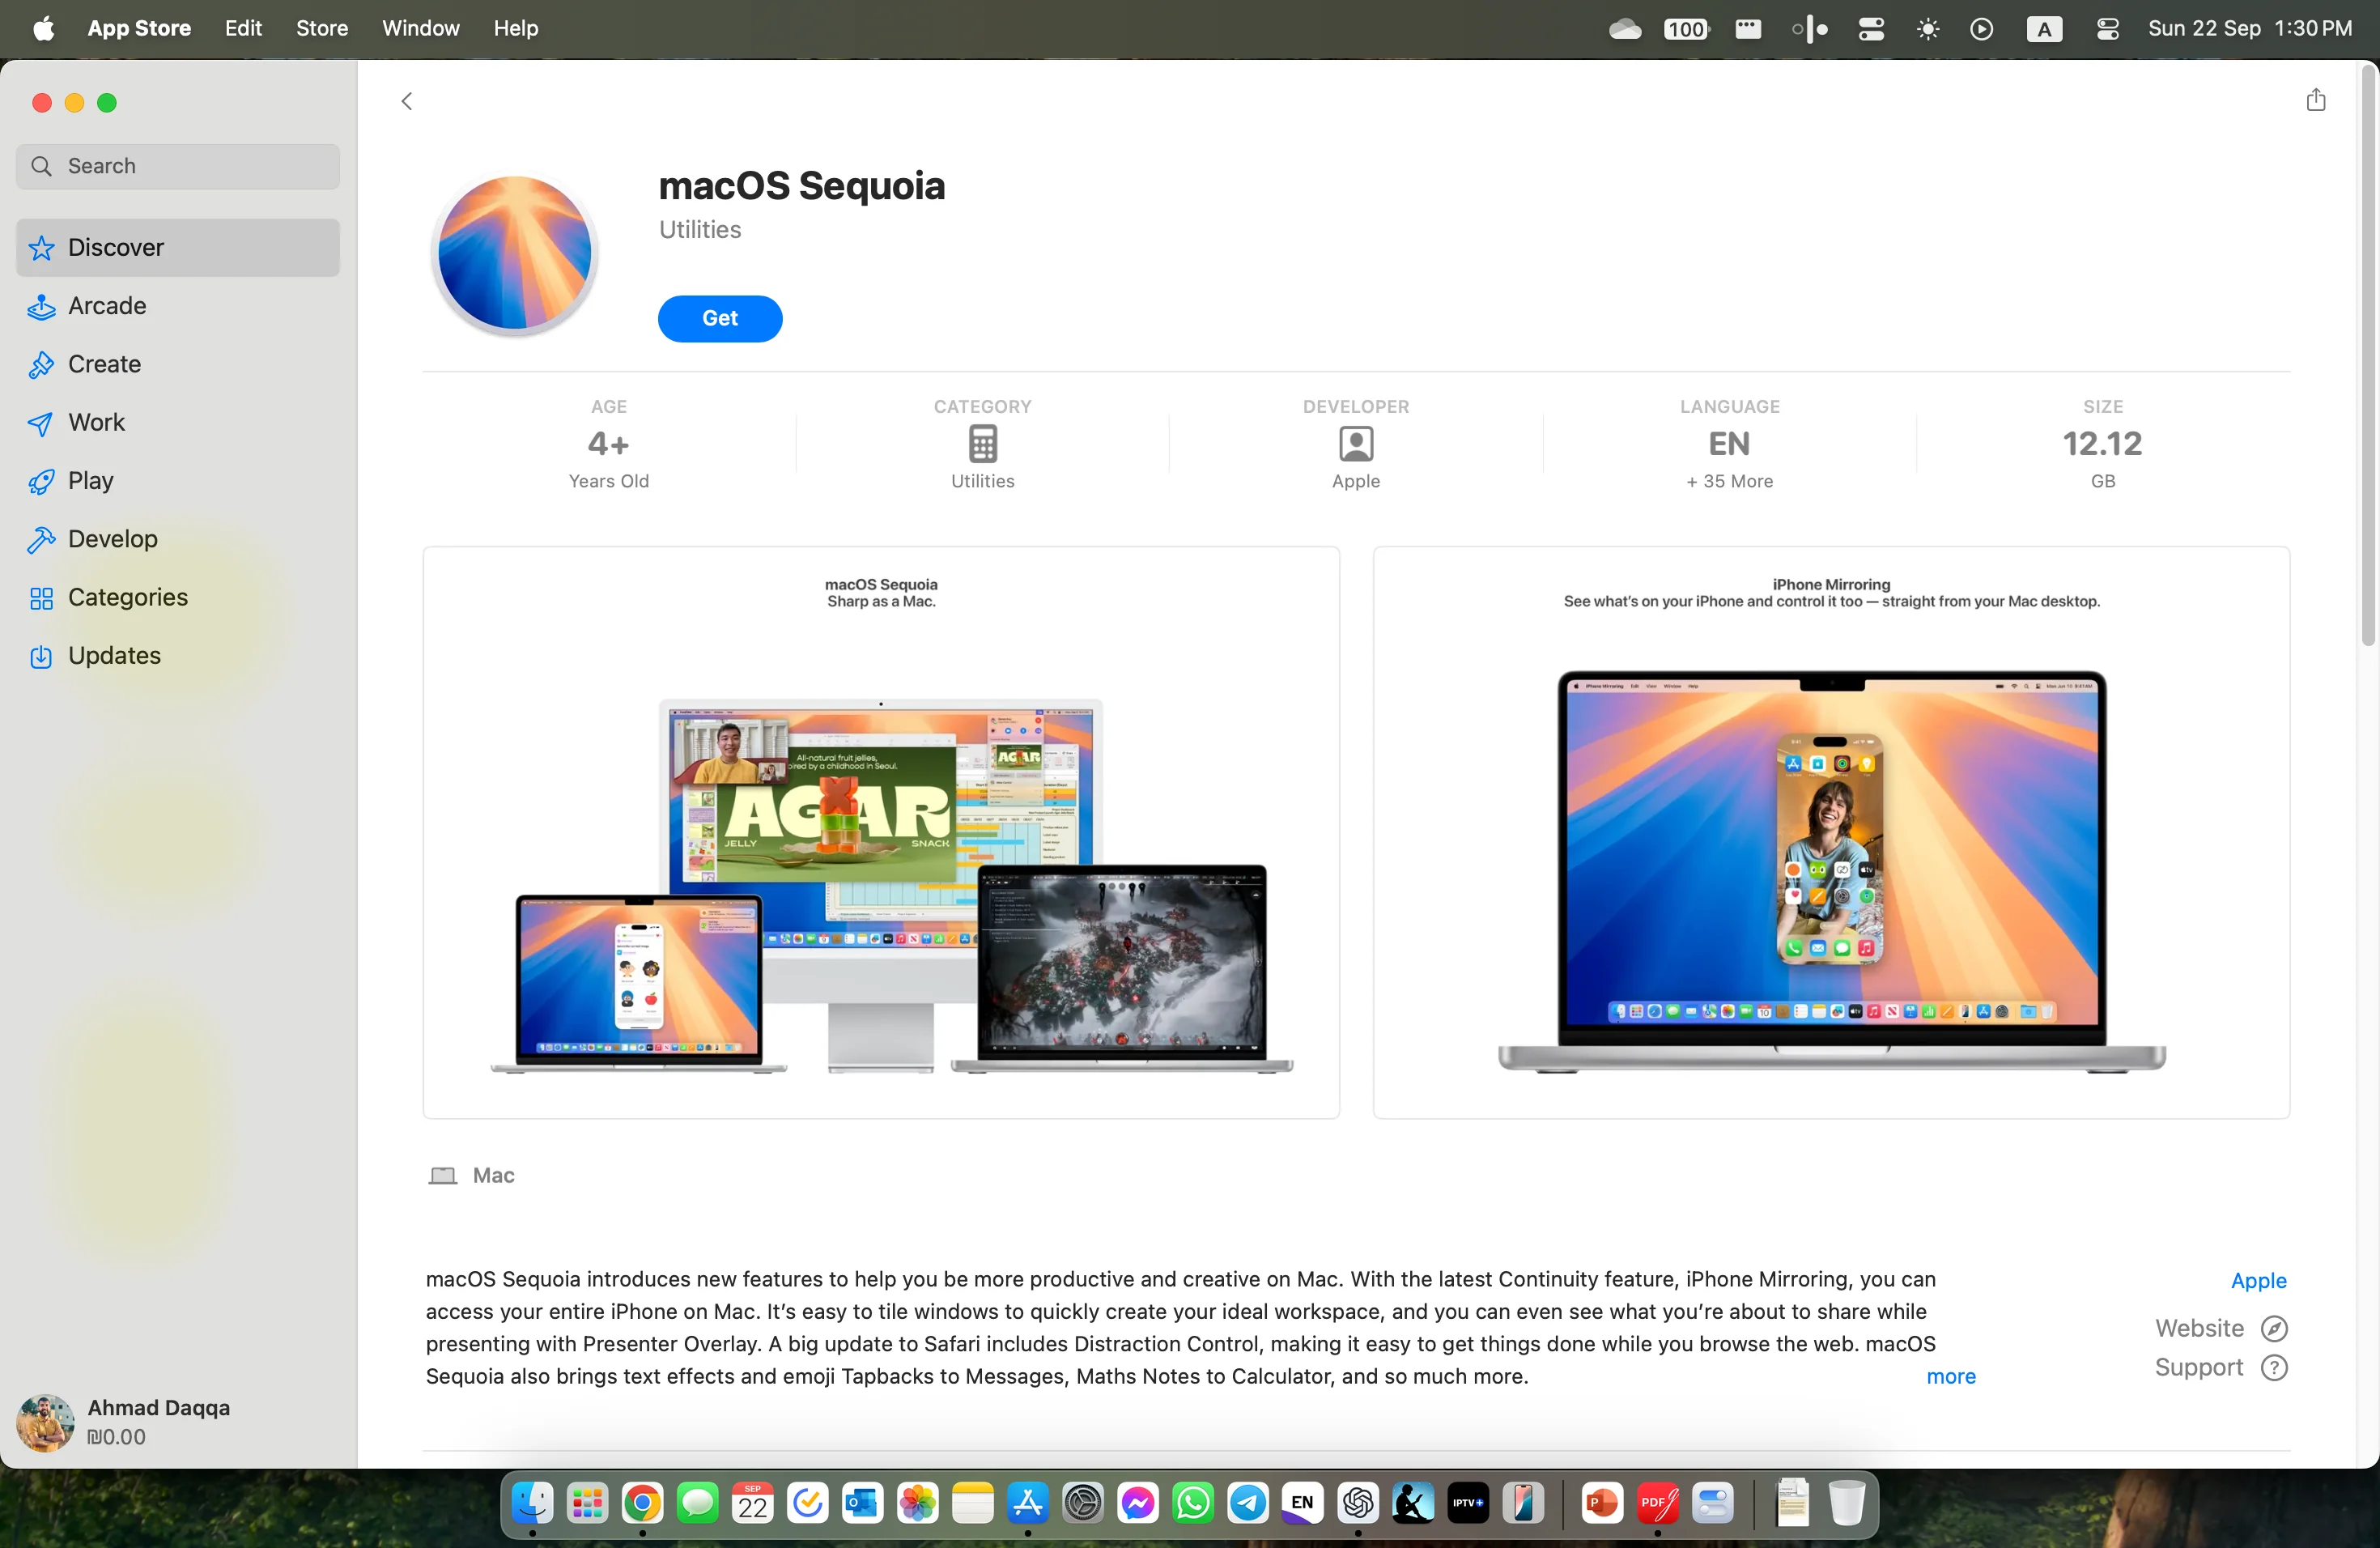Open the Updates section
The image size is (2380, 1548).
[113, 654]
